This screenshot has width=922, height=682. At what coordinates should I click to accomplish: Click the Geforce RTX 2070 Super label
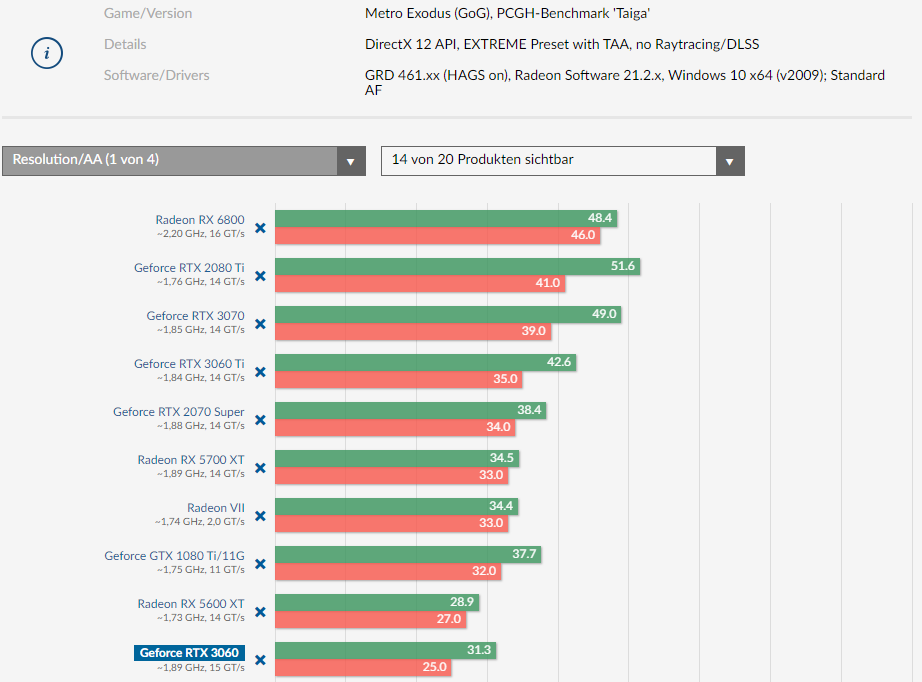tap(179, 412)
